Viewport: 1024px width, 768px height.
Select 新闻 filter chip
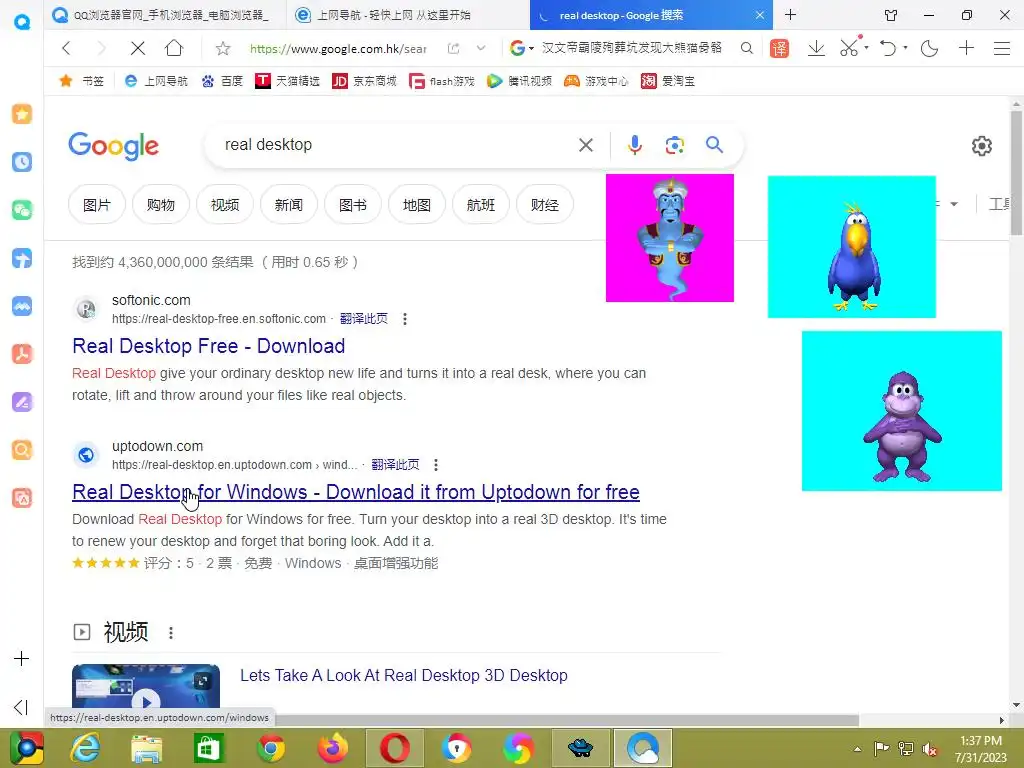[x=289, y=205]
